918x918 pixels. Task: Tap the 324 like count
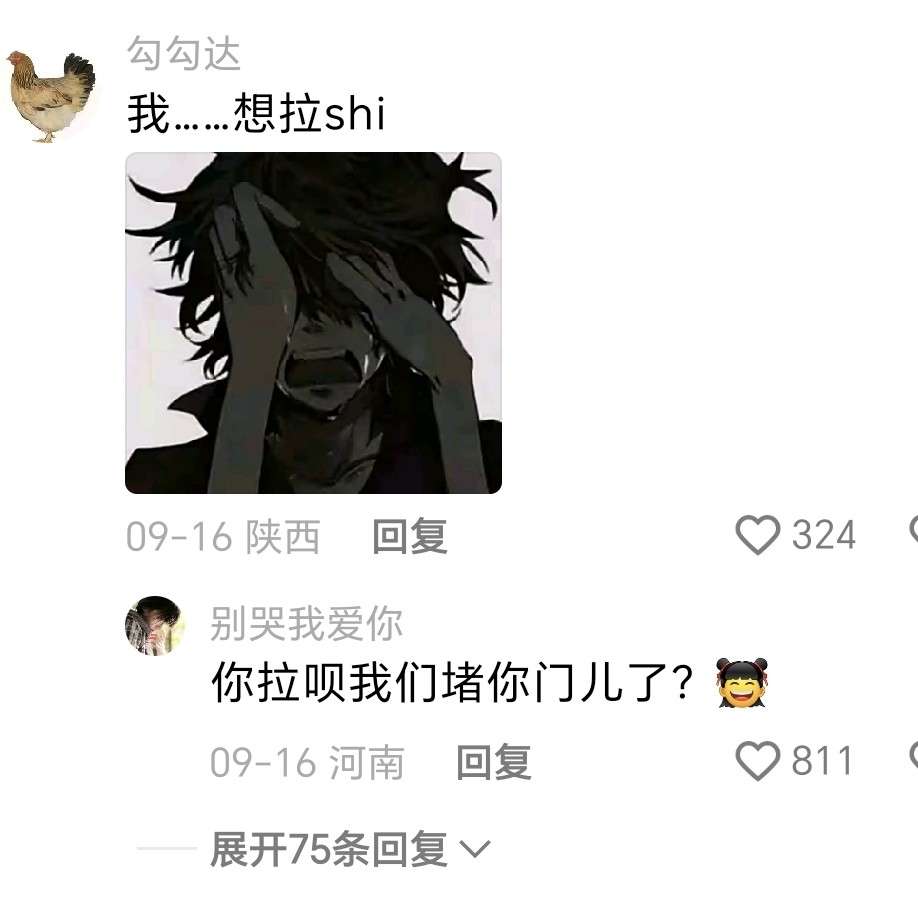[824, 535]
